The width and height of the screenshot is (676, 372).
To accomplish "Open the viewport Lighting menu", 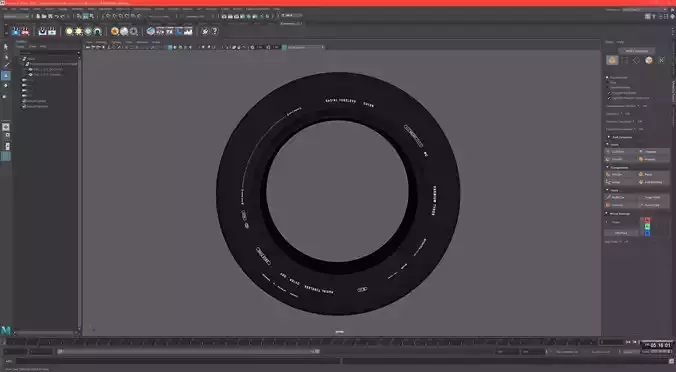I will [x=116, y=42].
